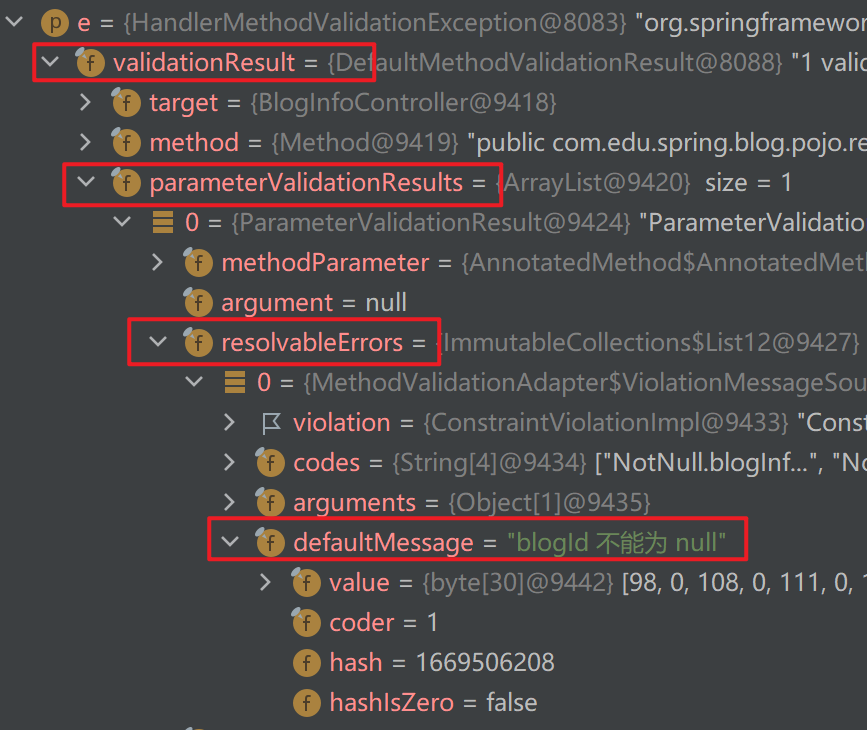Click the field icon of validationResult
Image resolution: width=867 pixels, height=730 pixels.
click(90, 62)
